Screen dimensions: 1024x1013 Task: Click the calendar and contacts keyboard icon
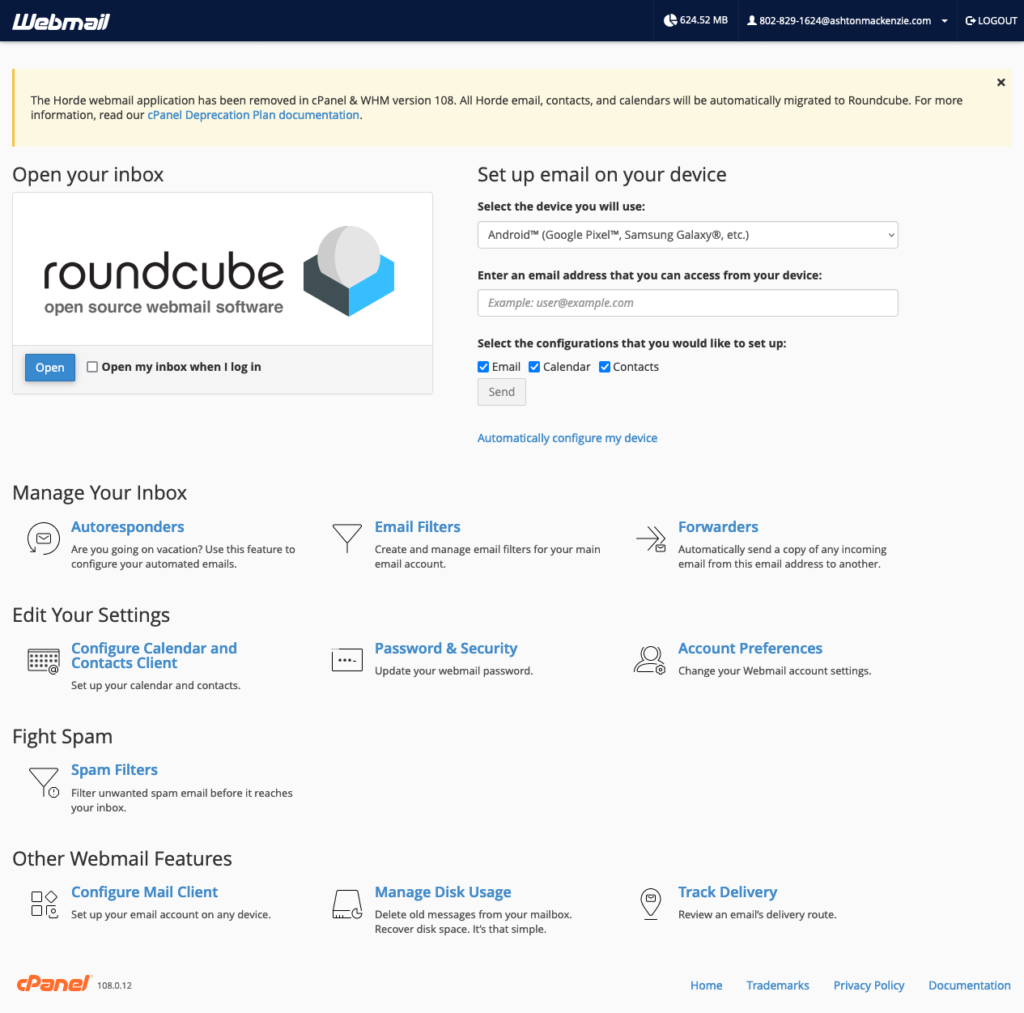pos(43,660)
